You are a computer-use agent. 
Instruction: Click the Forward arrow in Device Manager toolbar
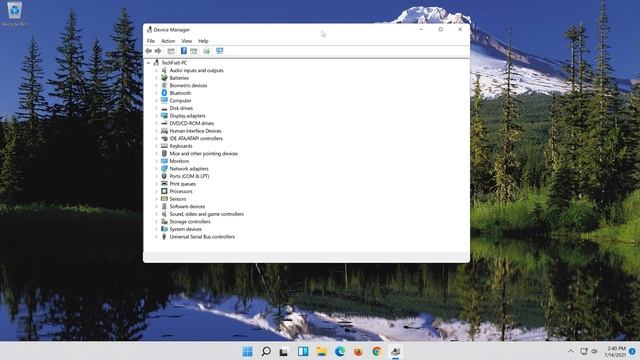[158, 51]
